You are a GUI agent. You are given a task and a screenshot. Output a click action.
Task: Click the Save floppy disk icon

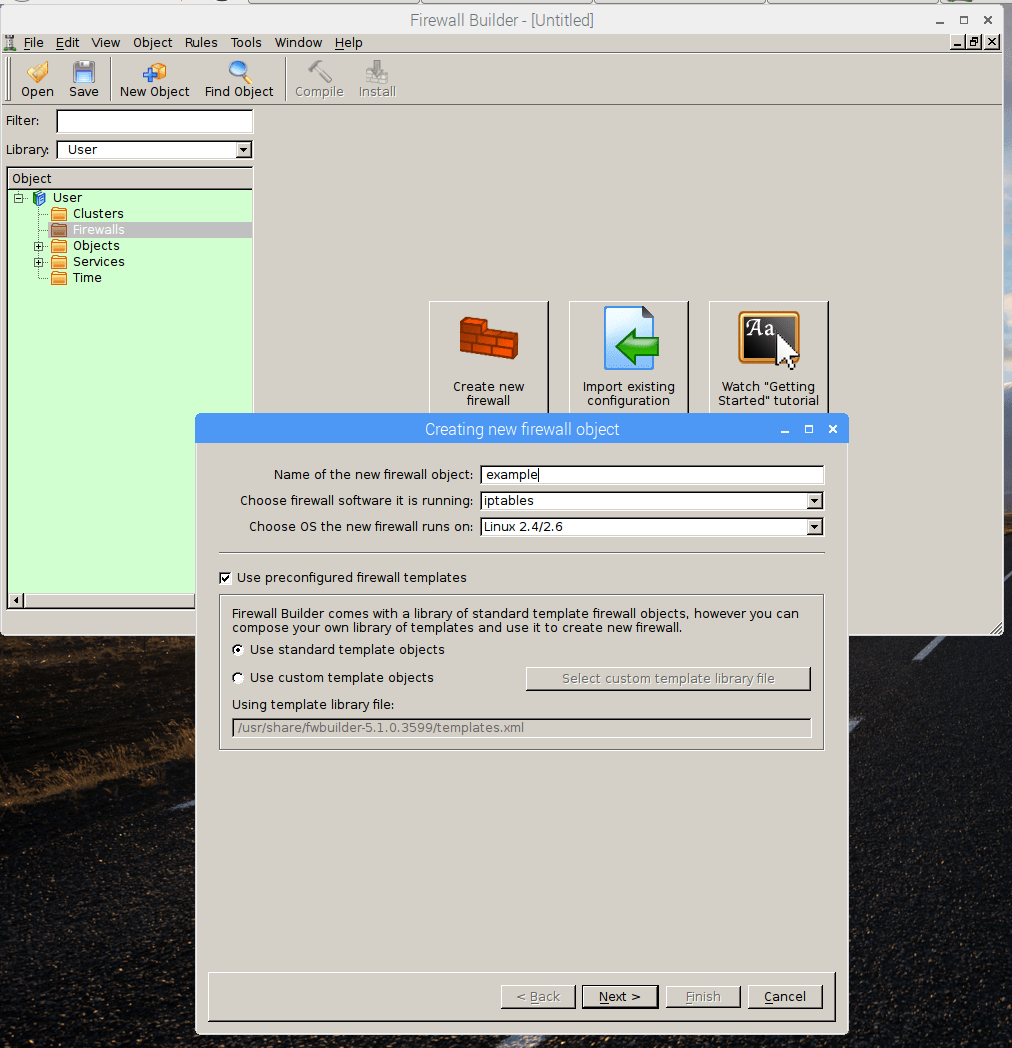pos(84,74)
